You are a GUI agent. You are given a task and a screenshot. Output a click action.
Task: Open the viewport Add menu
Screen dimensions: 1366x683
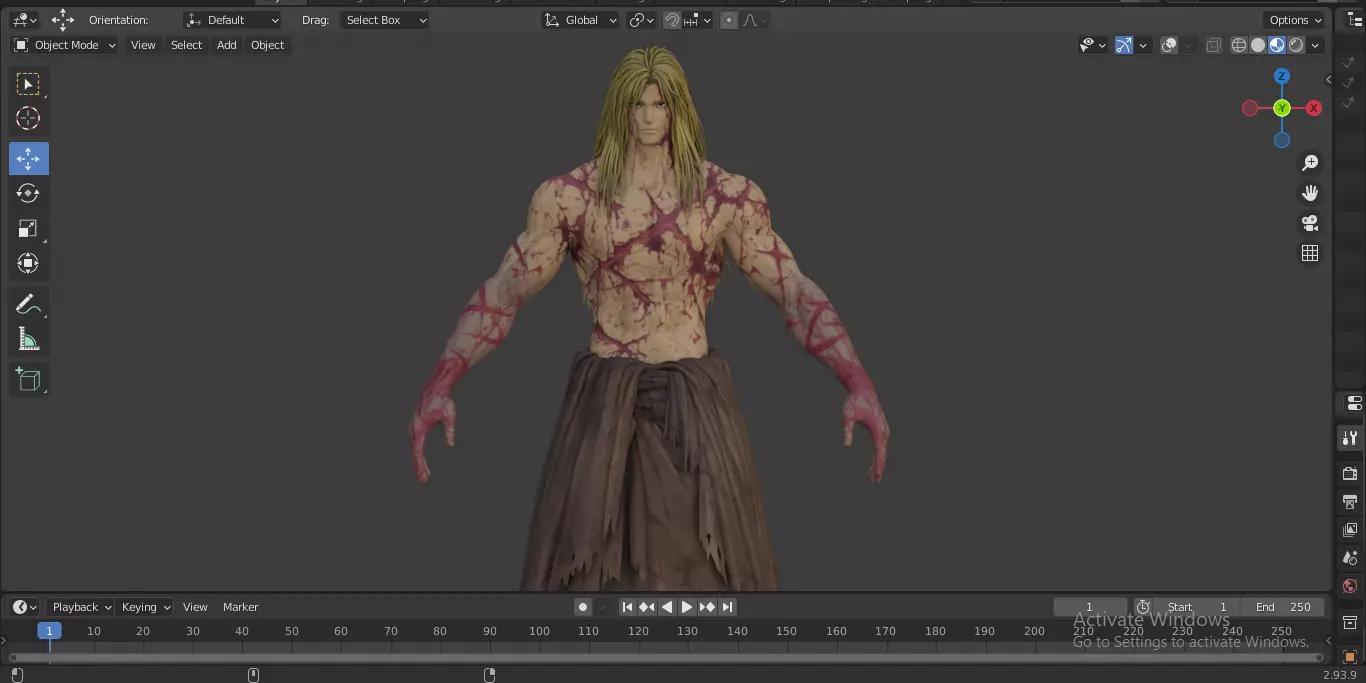[227, 45]
